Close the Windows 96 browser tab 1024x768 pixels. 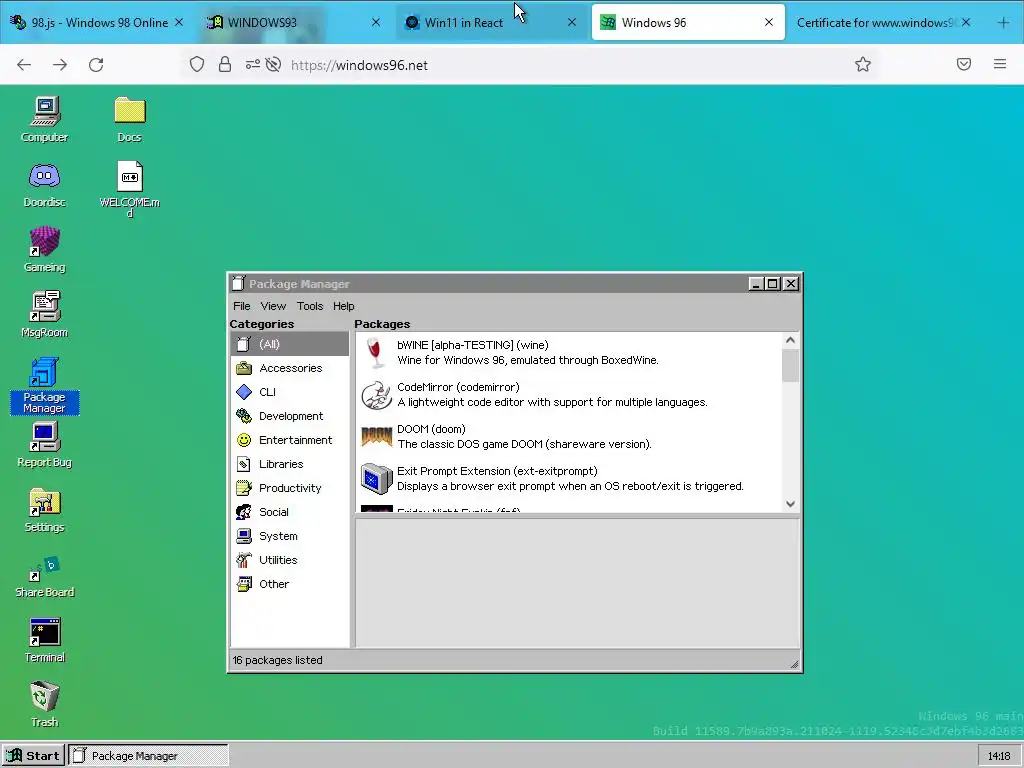tap(769, 22)
